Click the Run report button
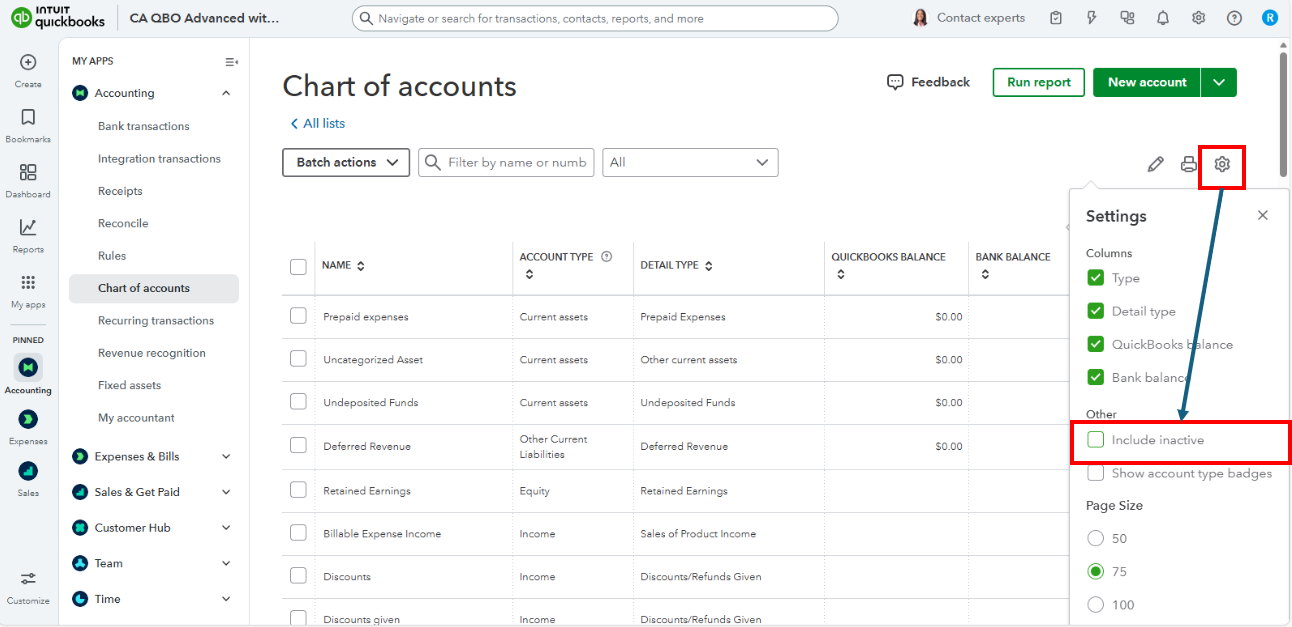The image size is (1292, 627). 1038,82
